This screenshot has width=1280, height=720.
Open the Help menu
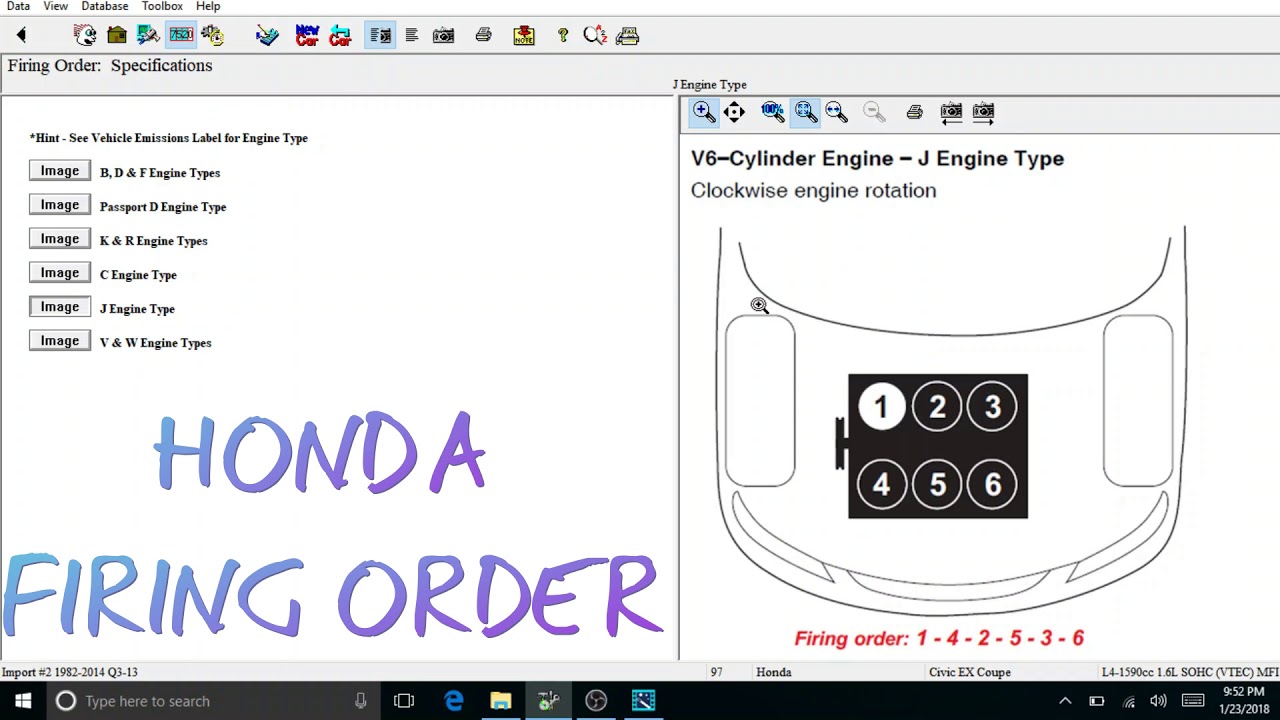click(x=208, y=6)
